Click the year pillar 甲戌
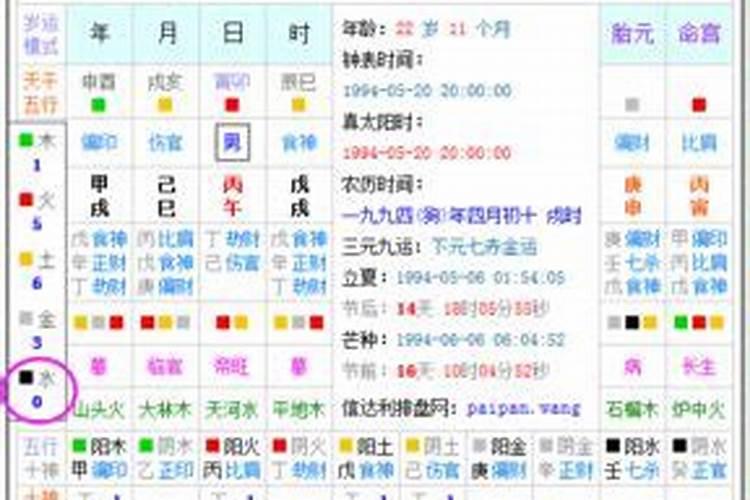 point(99,196)
